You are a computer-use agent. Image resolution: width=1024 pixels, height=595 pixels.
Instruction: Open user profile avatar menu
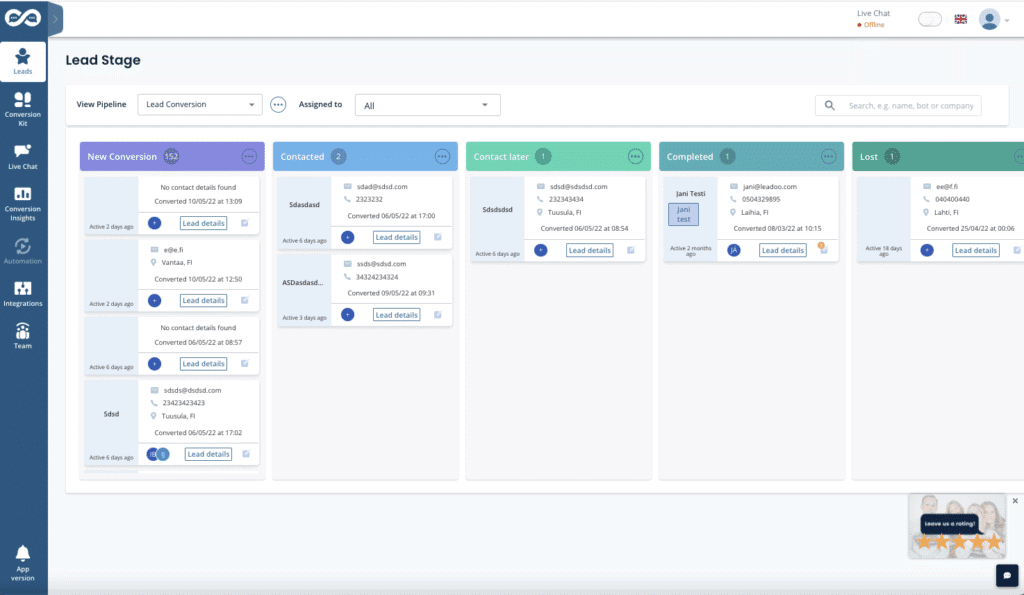[990, 19]
